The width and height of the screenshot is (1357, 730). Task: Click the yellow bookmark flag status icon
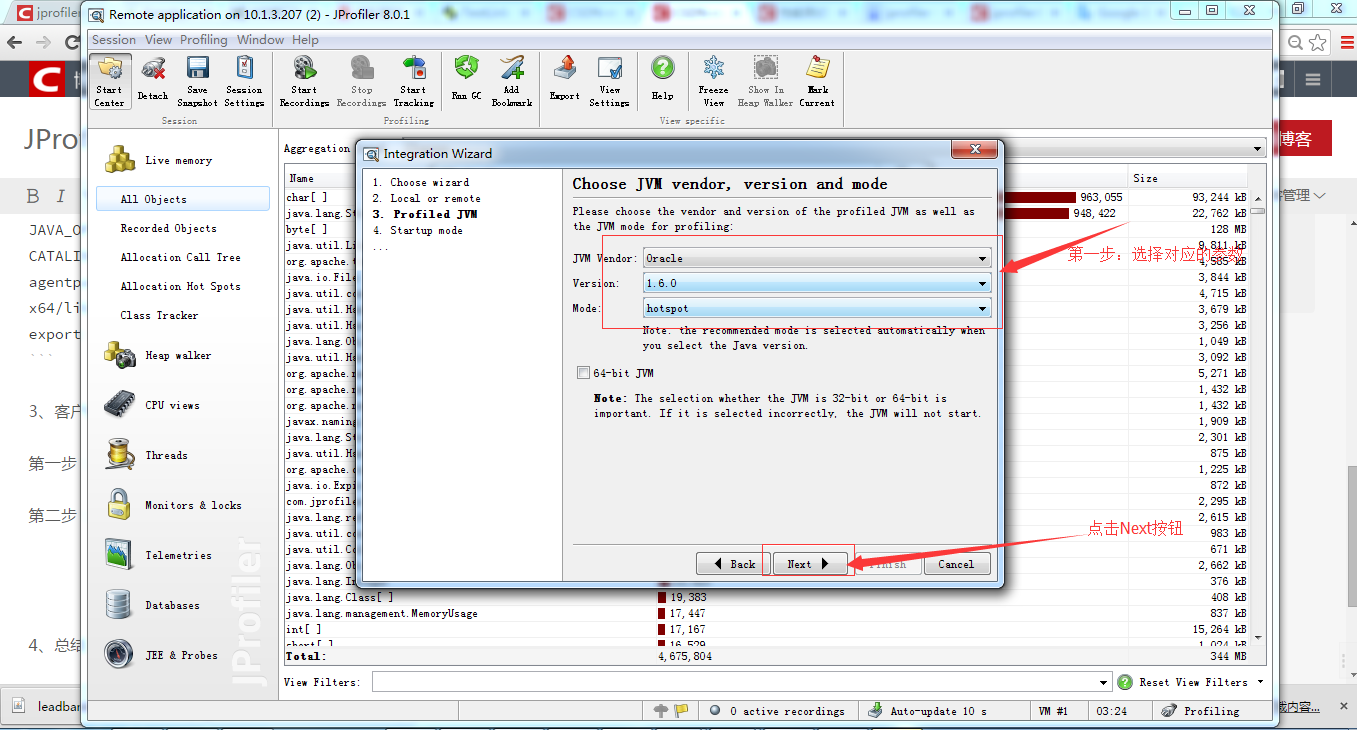pos(681,711)
